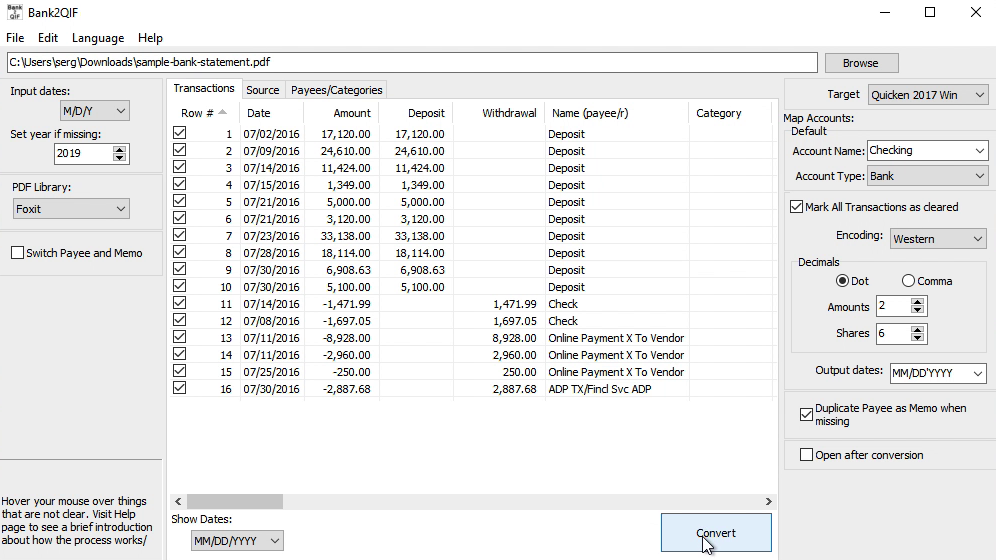Viewport: 996px width, 560px height.
Task: Click the Bank2QIF app icon in title bar
Action: (x=14, y=12)
